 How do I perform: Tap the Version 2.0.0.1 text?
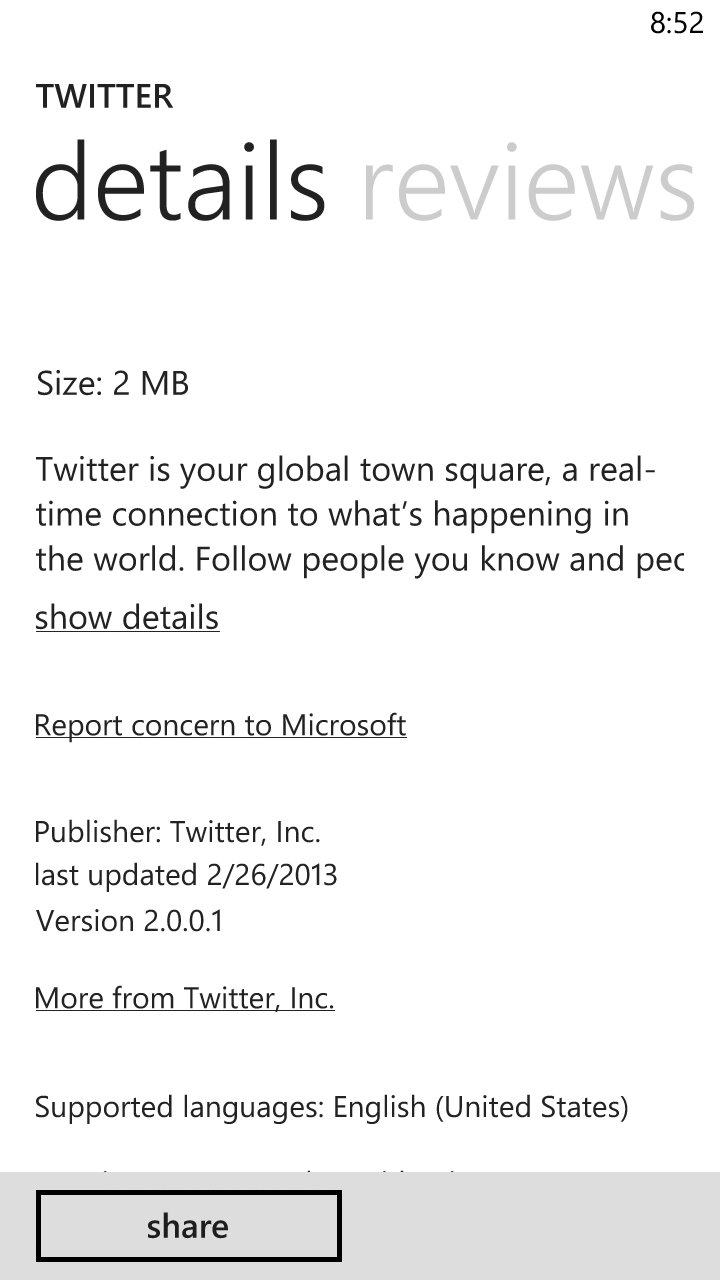(x=129, y=921)
